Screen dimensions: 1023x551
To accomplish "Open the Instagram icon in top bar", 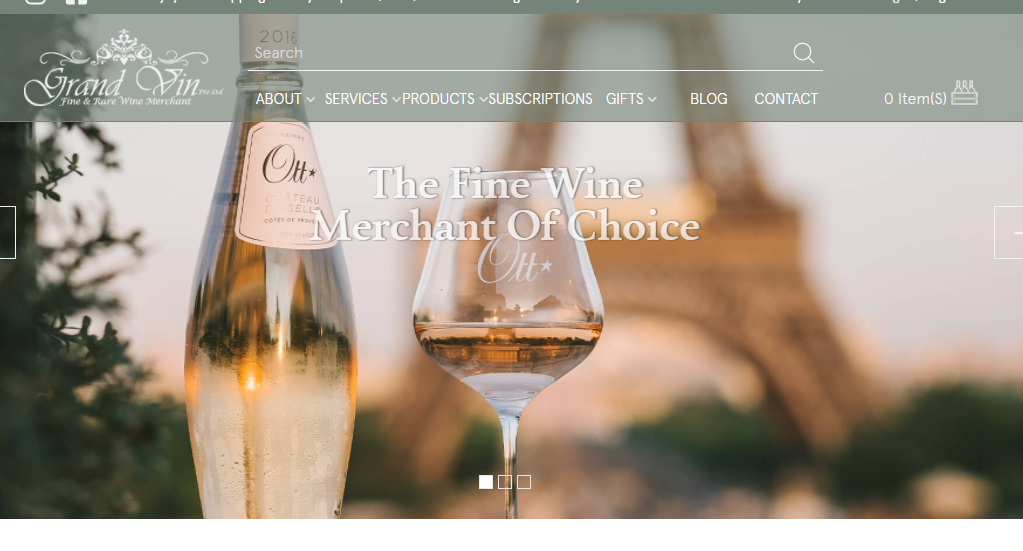I will pyautogui.click(x=35, y=2).
